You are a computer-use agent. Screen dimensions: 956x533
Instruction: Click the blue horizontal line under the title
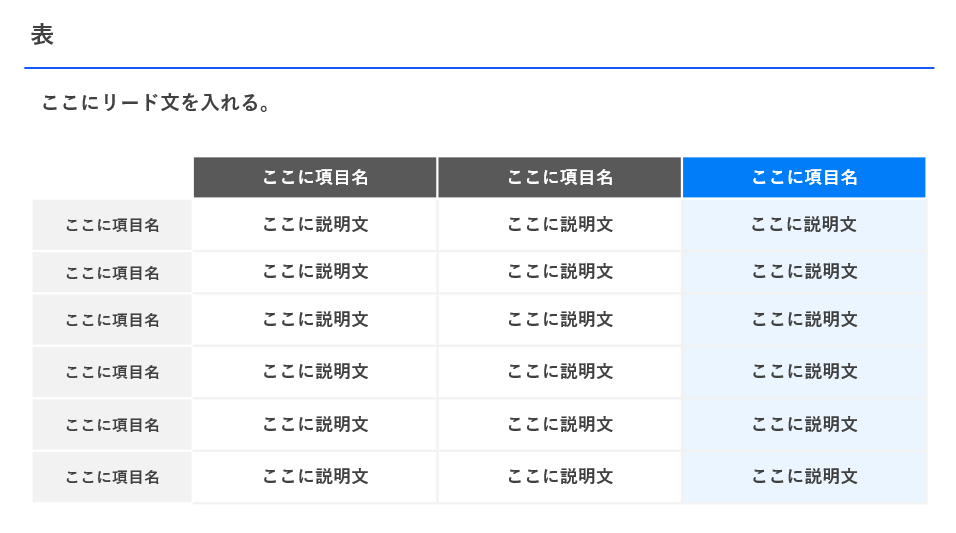coord(479,68)
